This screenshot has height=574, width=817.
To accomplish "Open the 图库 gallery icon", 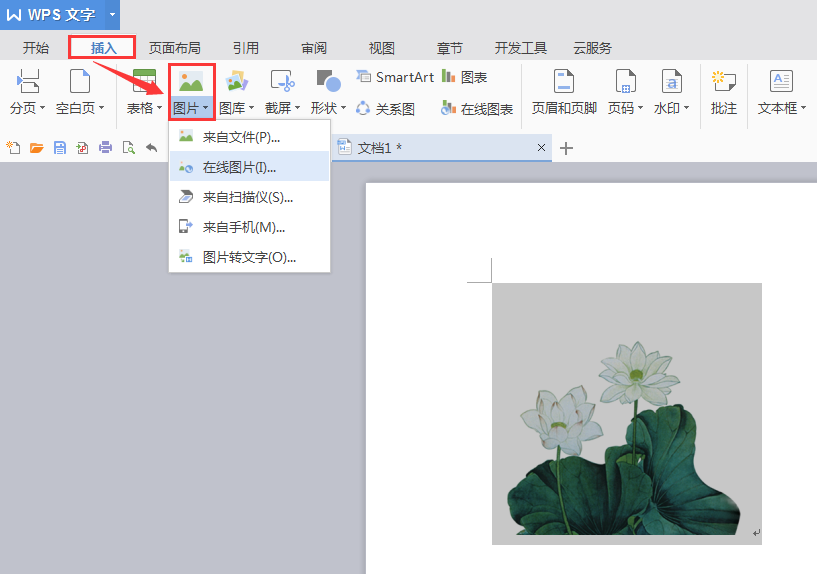I will tap(237, 81).
